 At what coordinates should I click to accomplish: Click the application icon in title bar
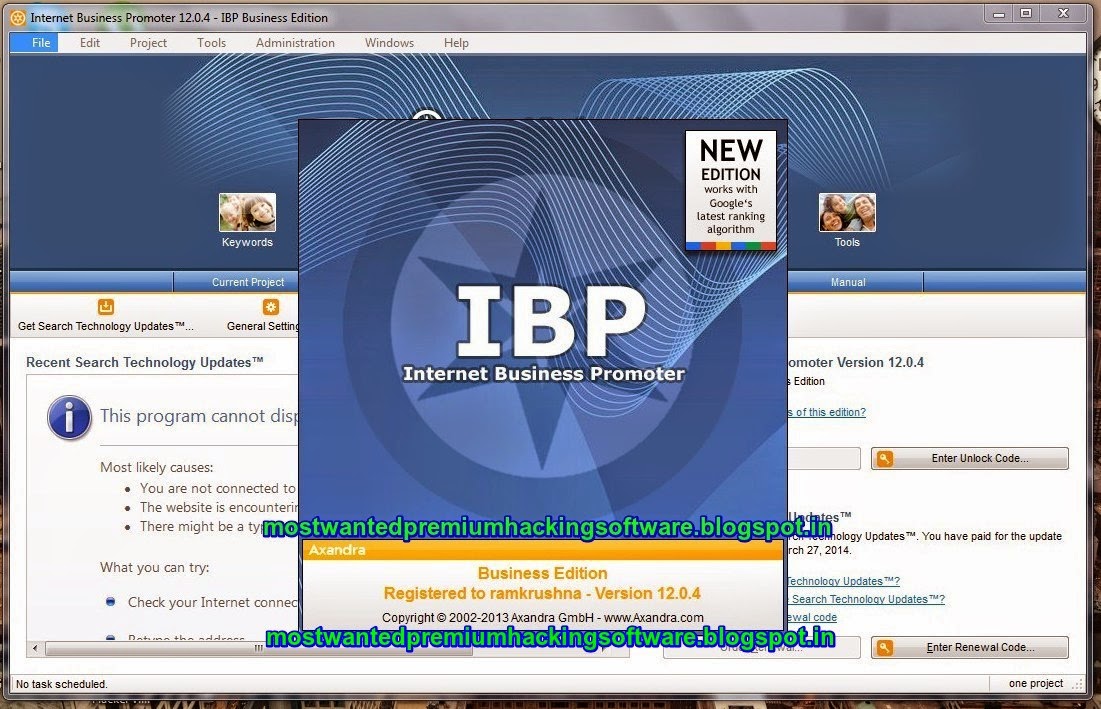pyautogui.click(x=18, y=18)
